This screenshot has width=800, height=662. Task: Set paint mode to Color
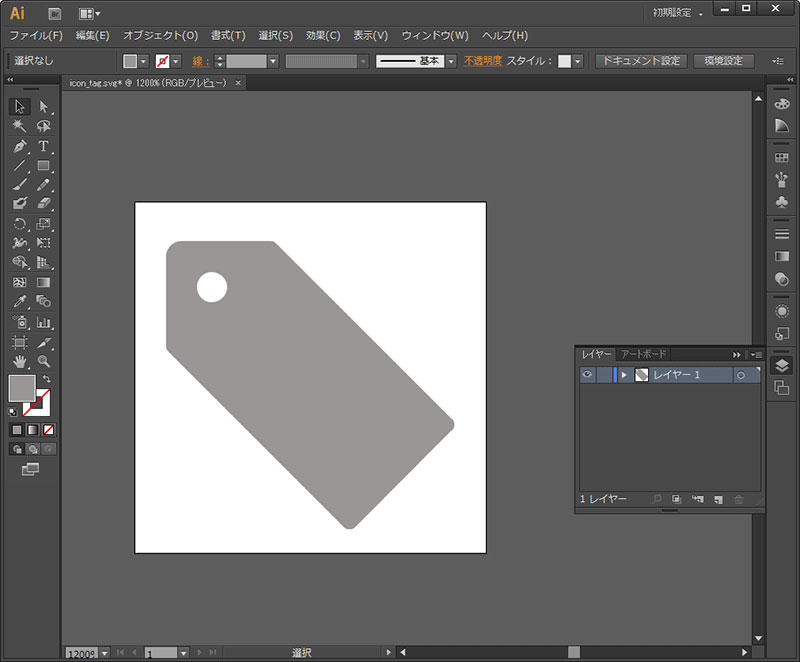17,430
